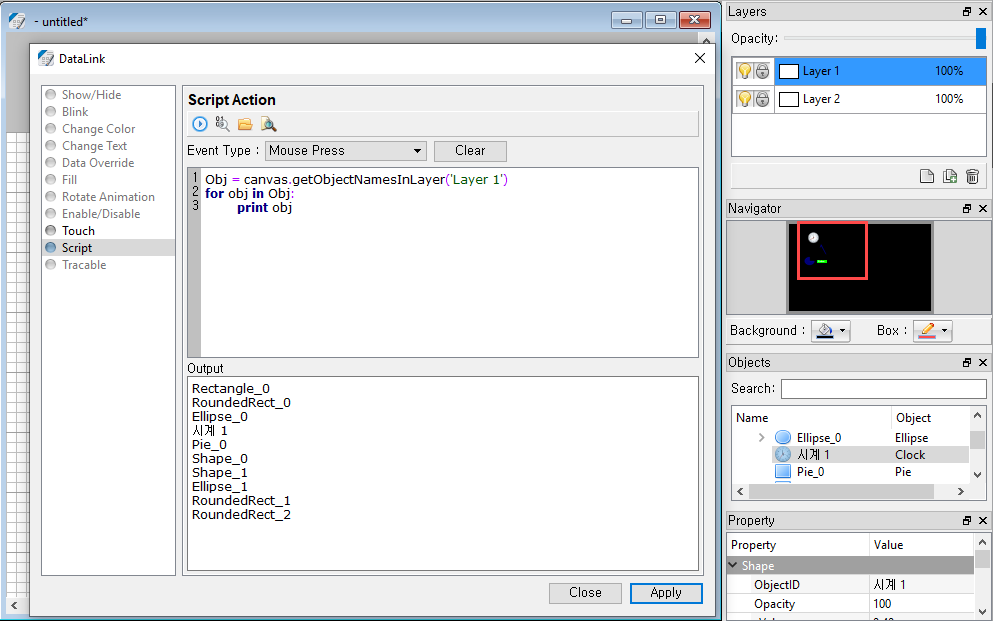Select the Script action radio

click(51, 248)
